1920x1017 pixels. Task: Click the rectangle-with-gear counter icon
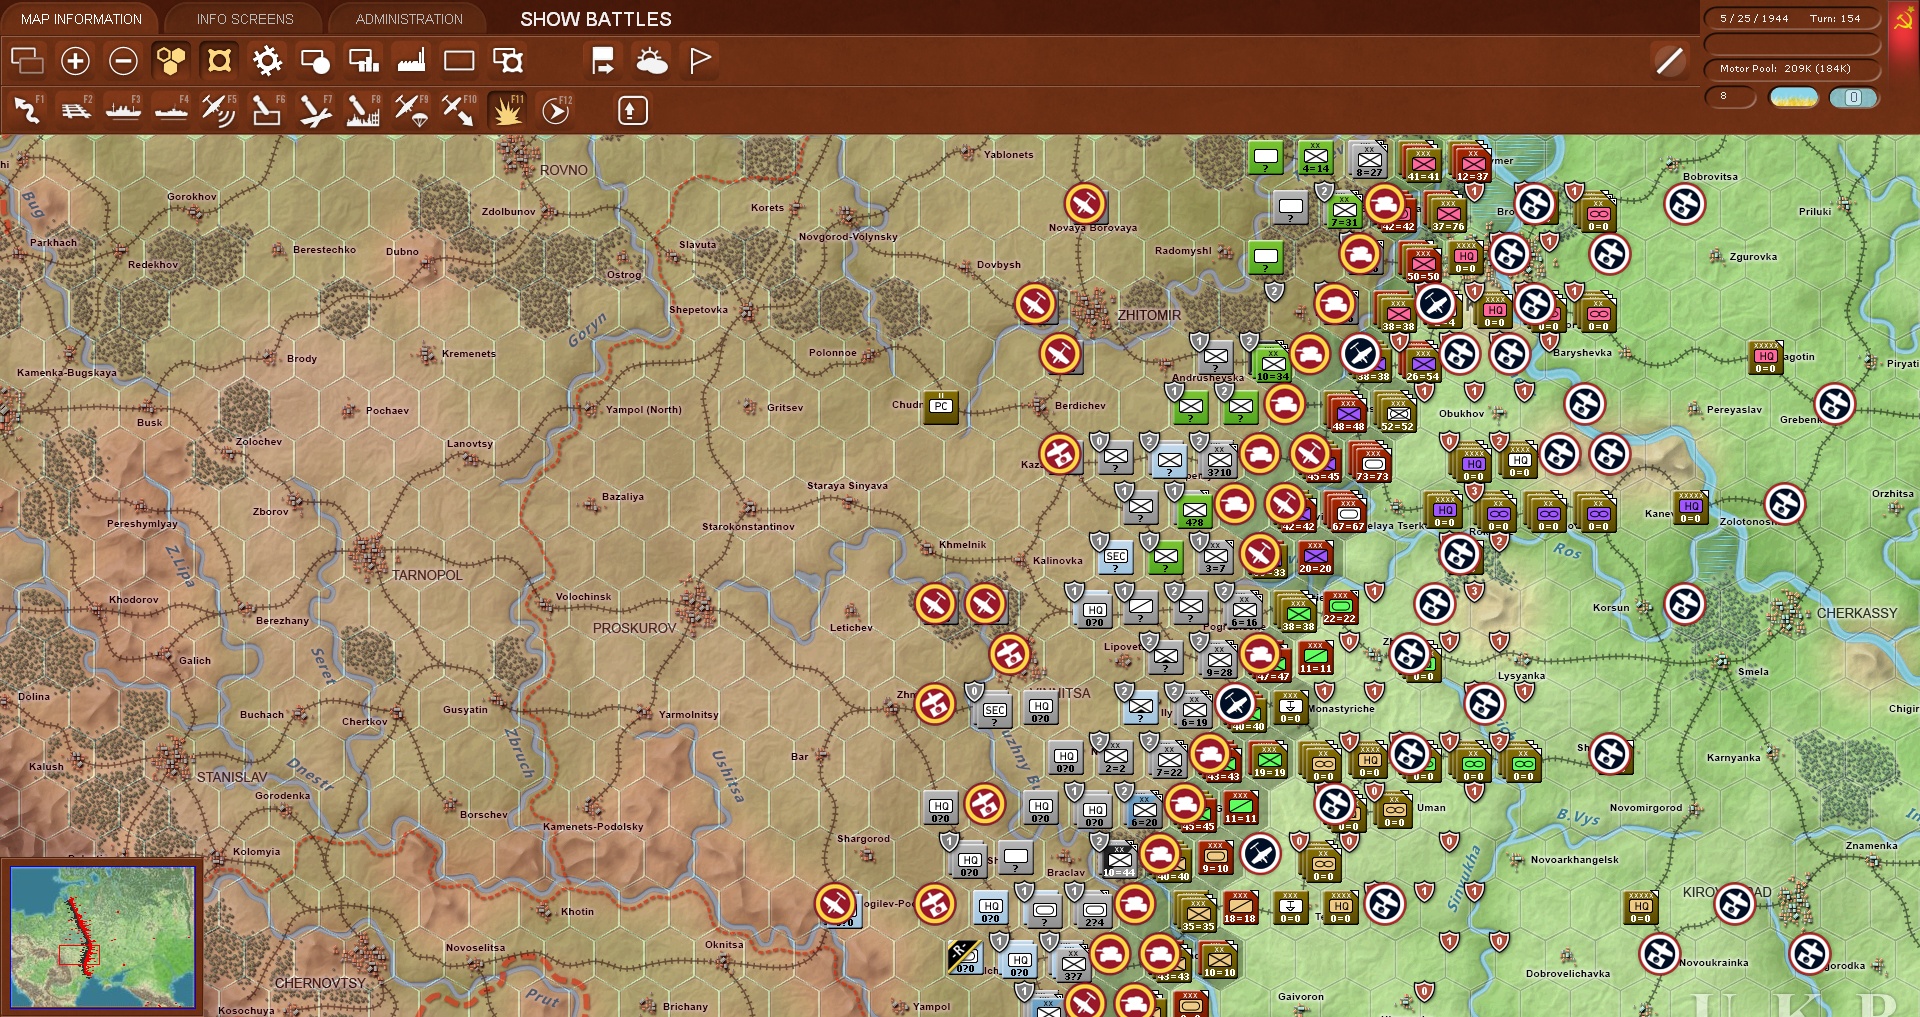coord(508,61)
